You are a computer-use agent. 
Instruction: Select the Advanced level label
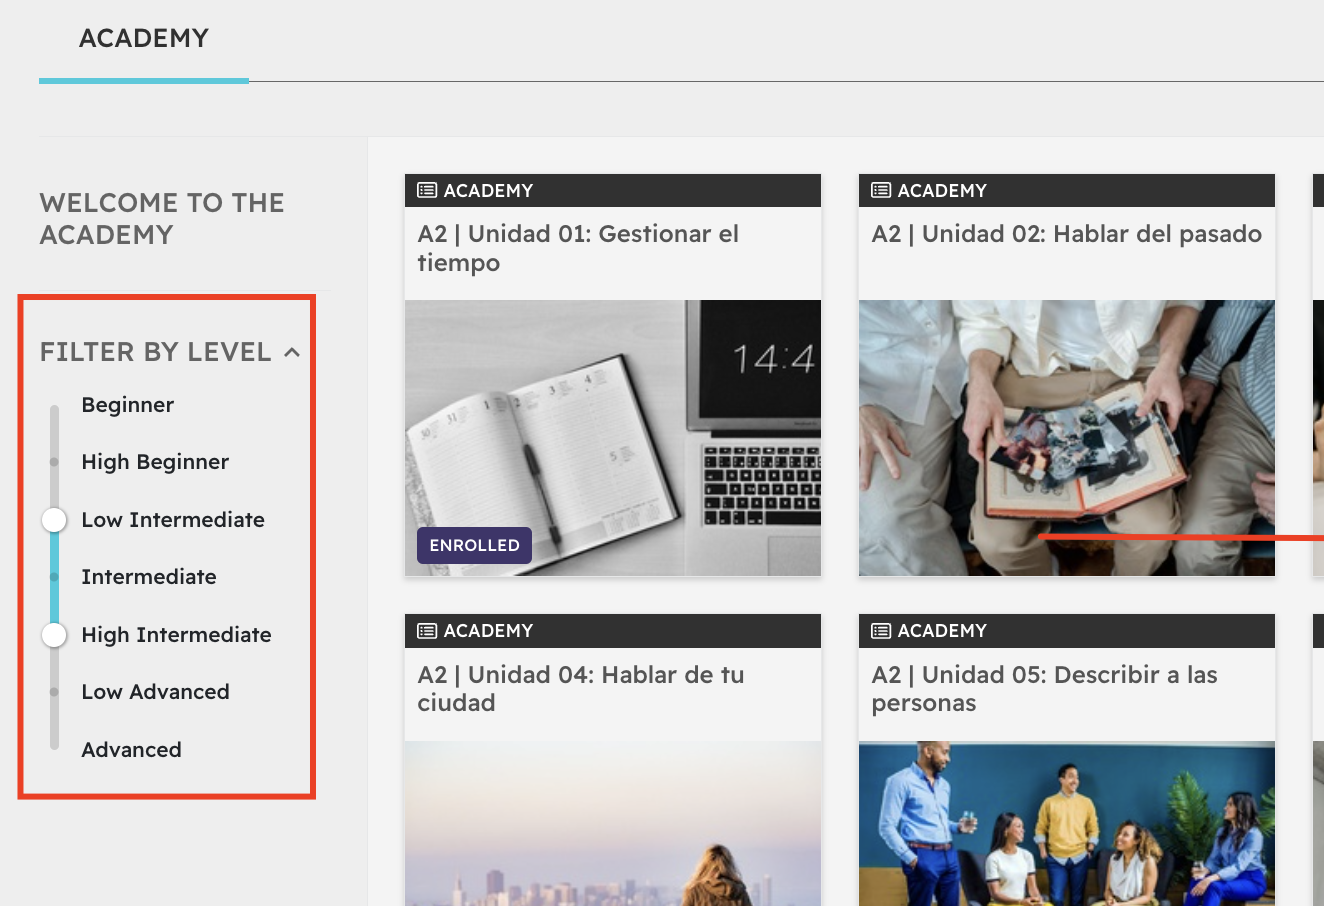131,750
